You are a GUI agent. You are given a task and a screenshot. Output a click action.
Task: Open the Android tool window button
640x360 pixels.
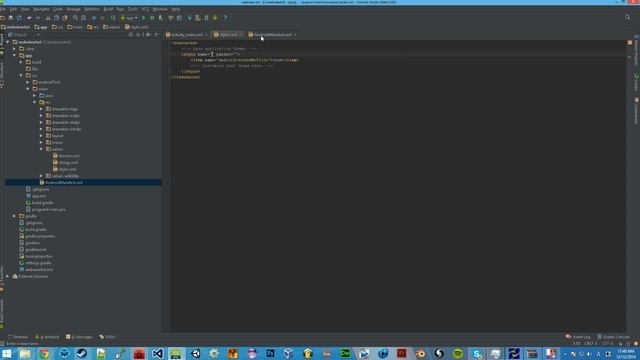coord(47,337)
